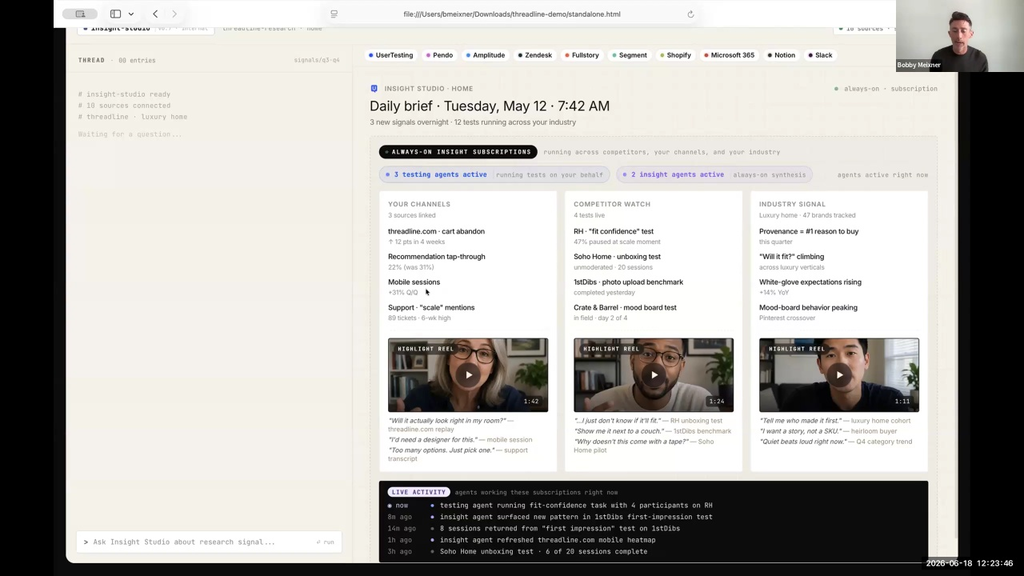The image size is (1024, 576).
Task: Open the Shopify source chip
Action: [675, 56]
